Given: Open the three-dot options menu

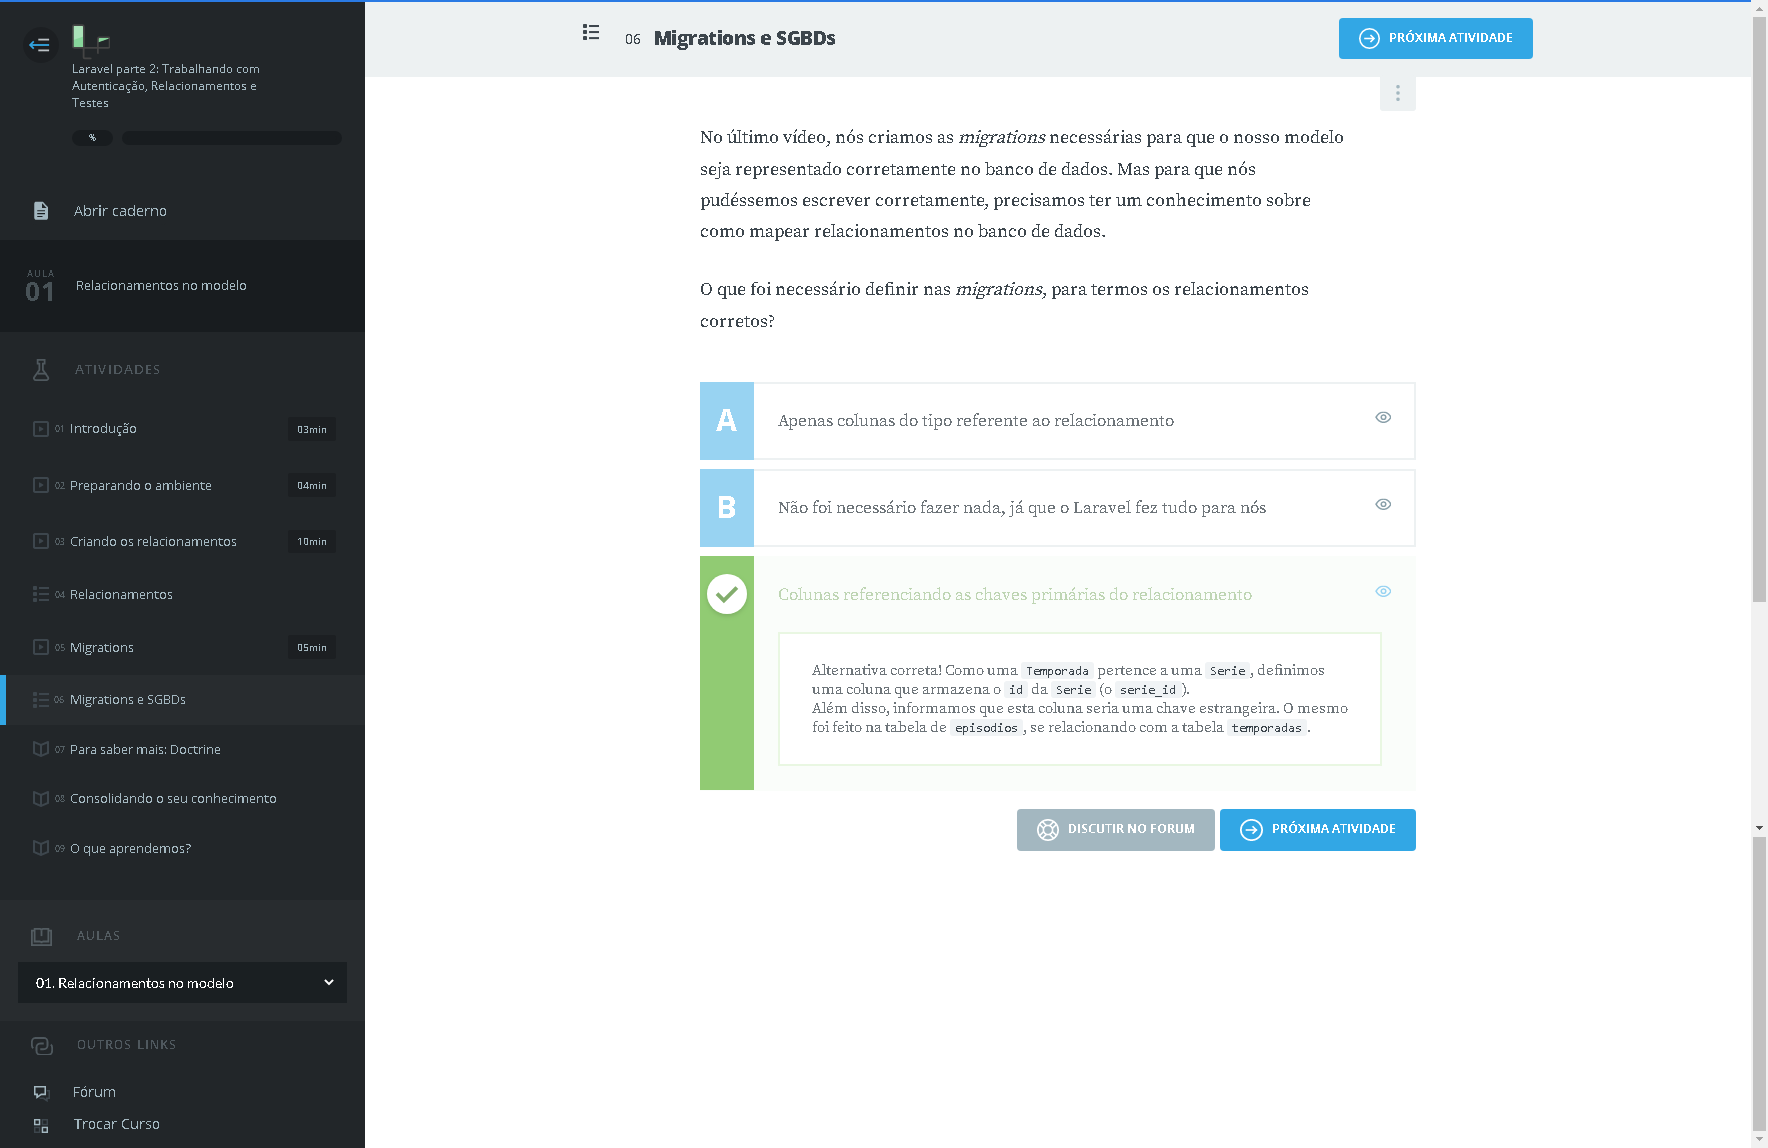Looking at the screenshot, I should click(1397, 93).
